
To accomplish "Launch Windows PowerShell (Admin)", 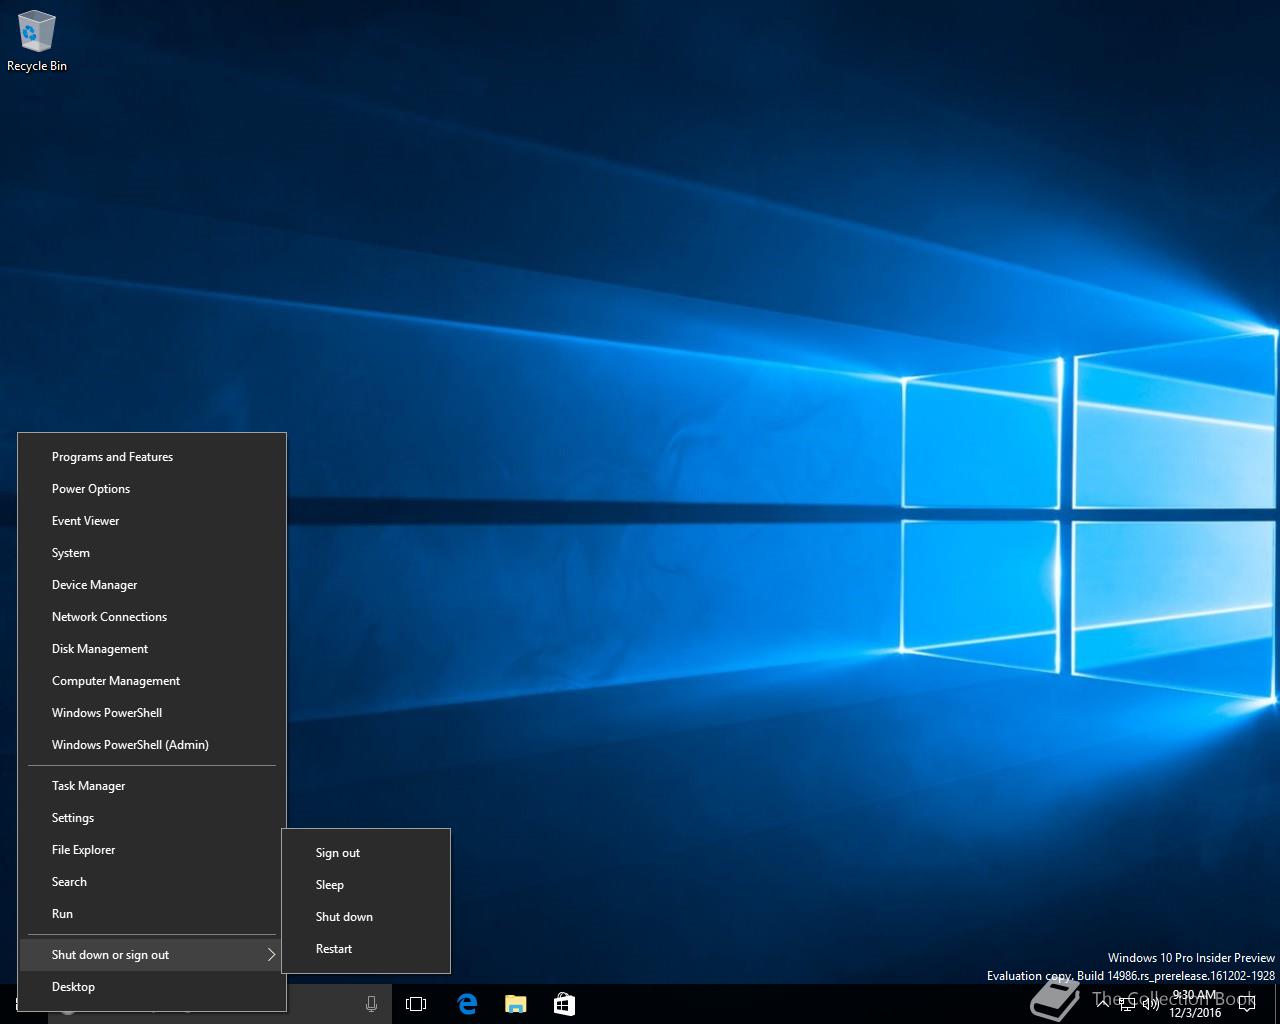I will (x=152, y=745).
